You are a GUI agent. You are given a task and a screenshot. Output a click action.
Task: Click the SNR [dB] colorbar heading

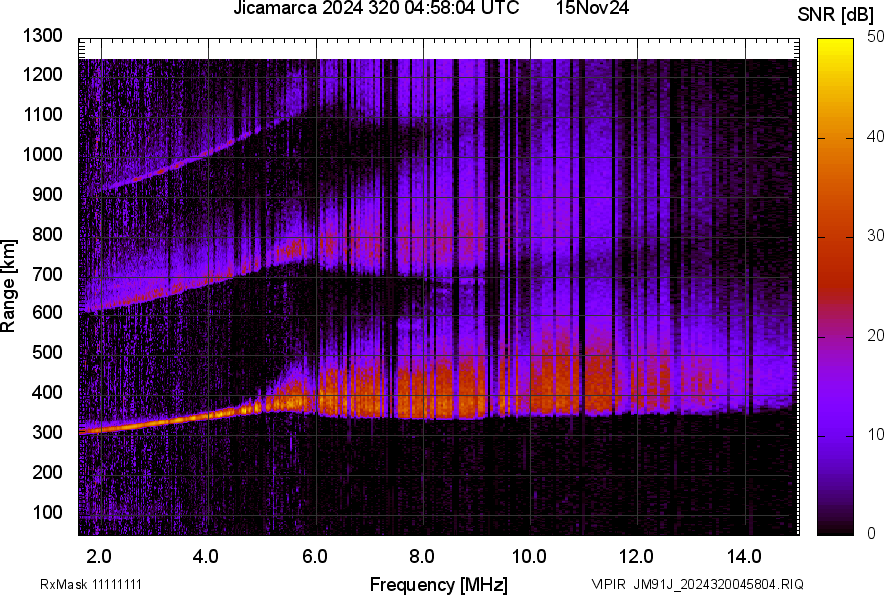(x=837, y=12)
